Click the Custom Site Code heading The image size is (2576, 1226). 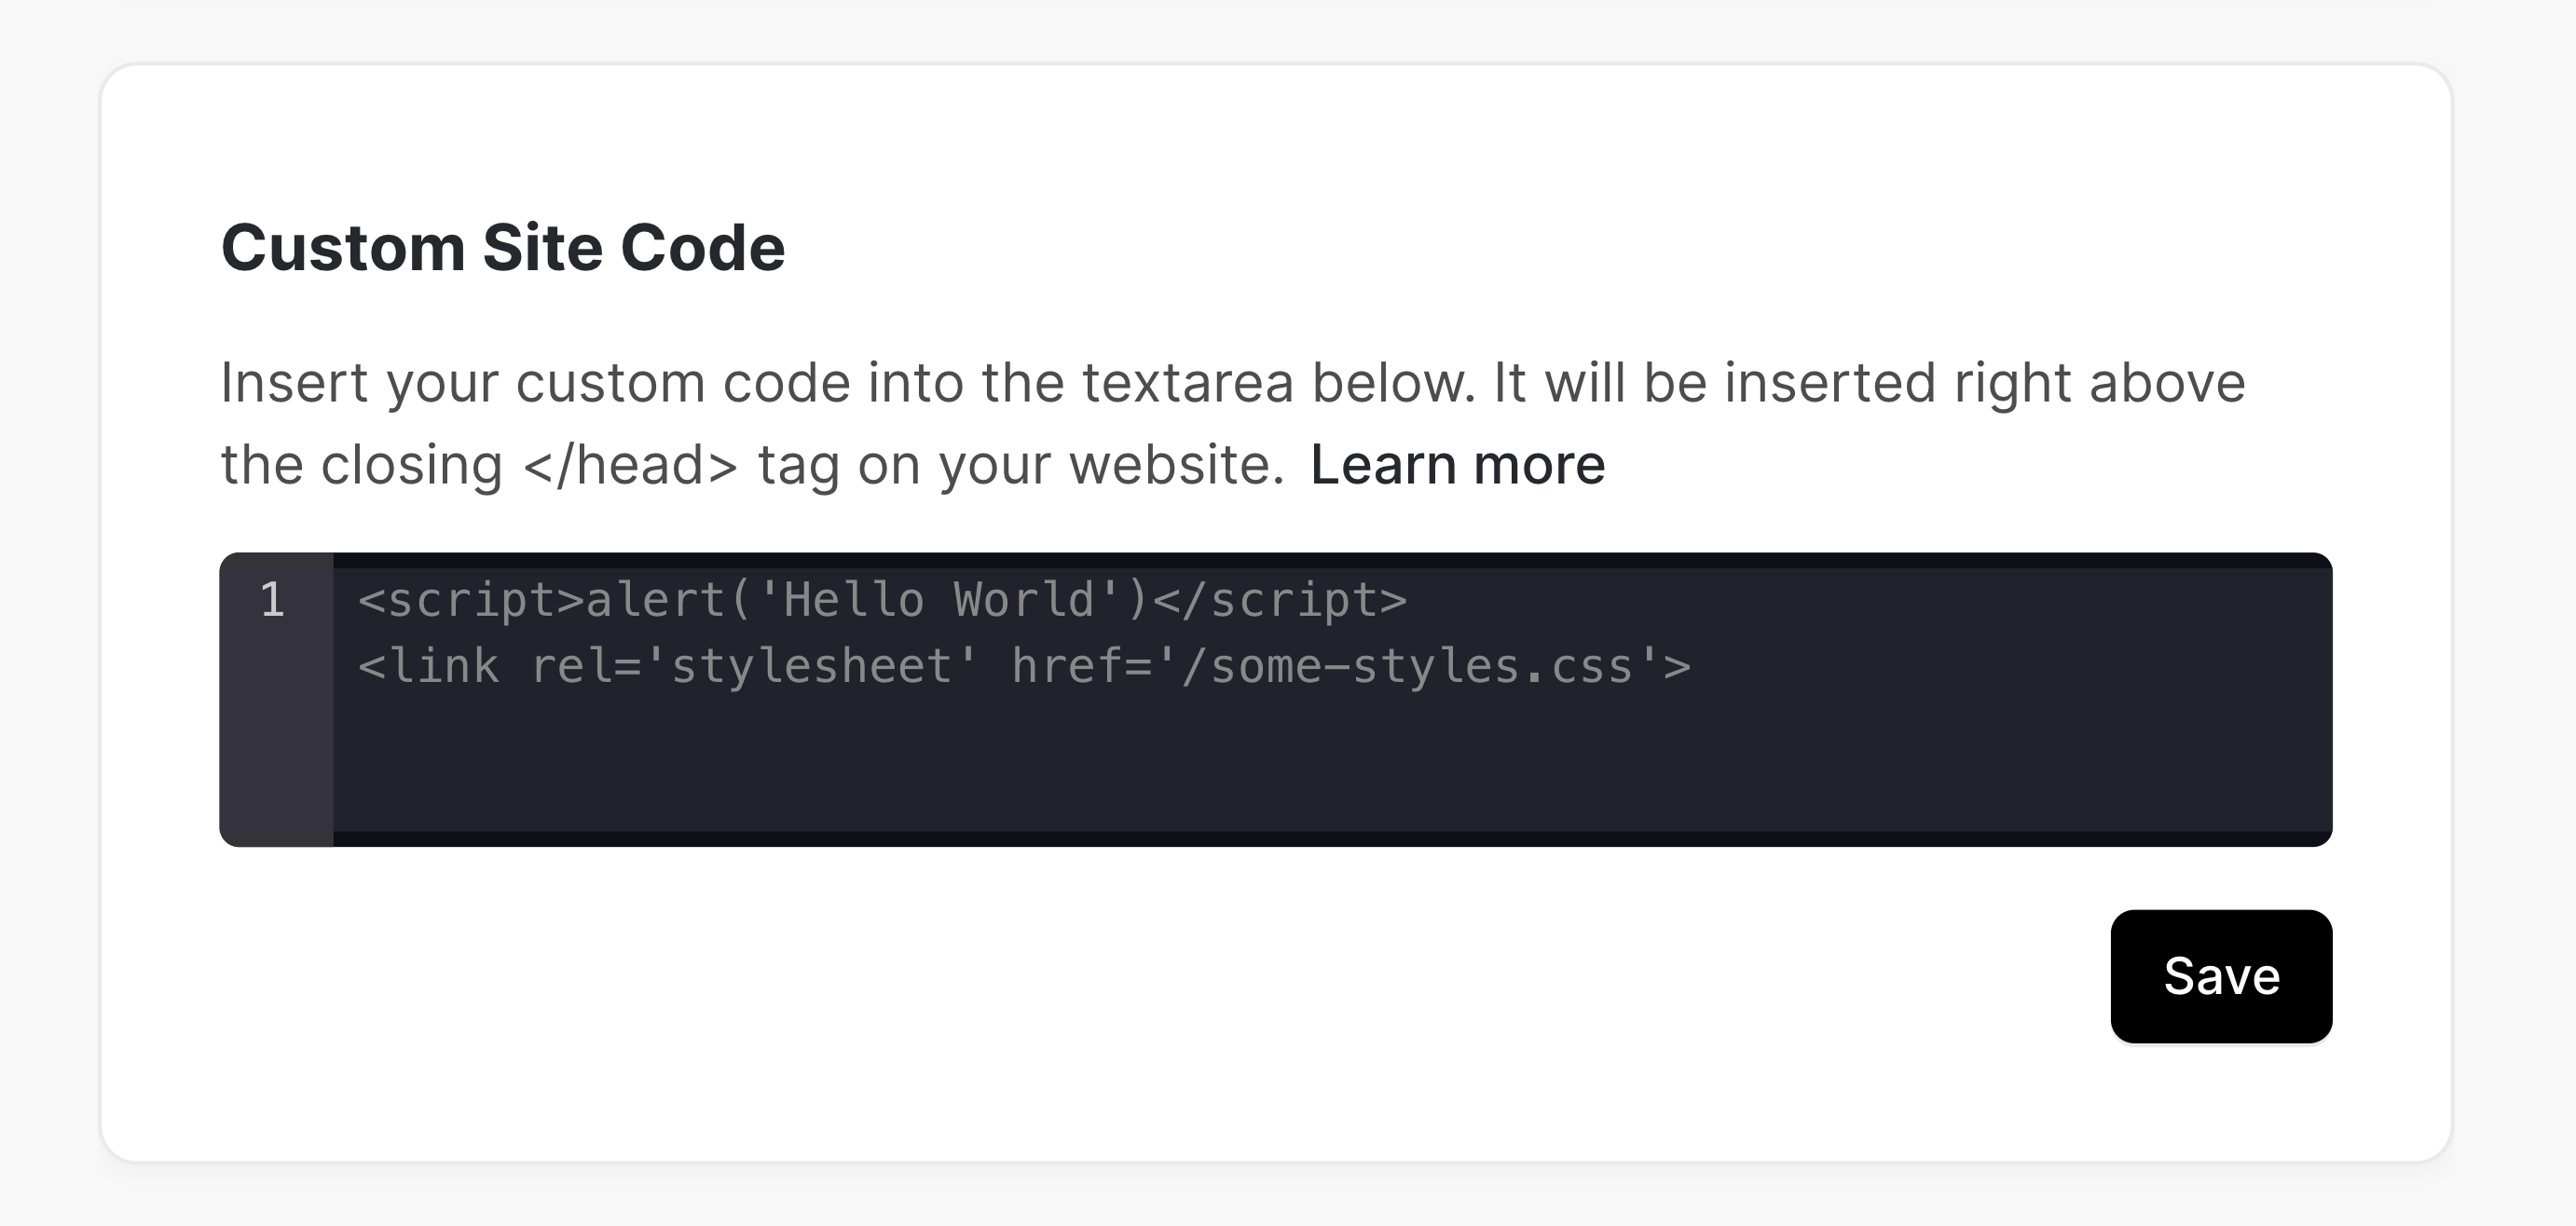pyautogui.click(x=503, y=247)
